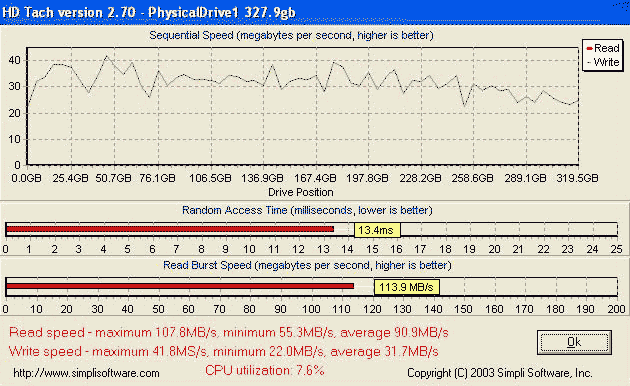Image resolution: width=630 pixels, height=386 pixels.
Task: Select the Read legend entry
Action: tap(603, 48)
